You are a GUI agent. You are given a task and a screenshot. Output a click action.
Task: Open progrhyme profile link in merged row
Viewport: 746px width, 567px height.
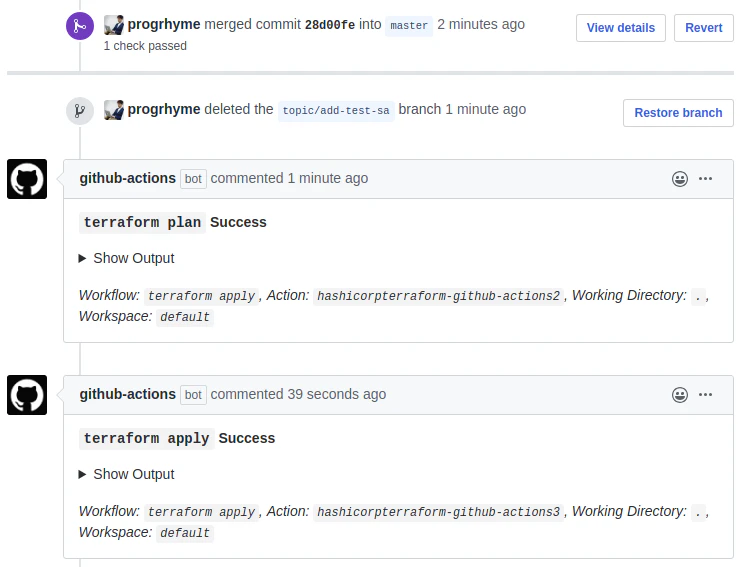[164, 24]
